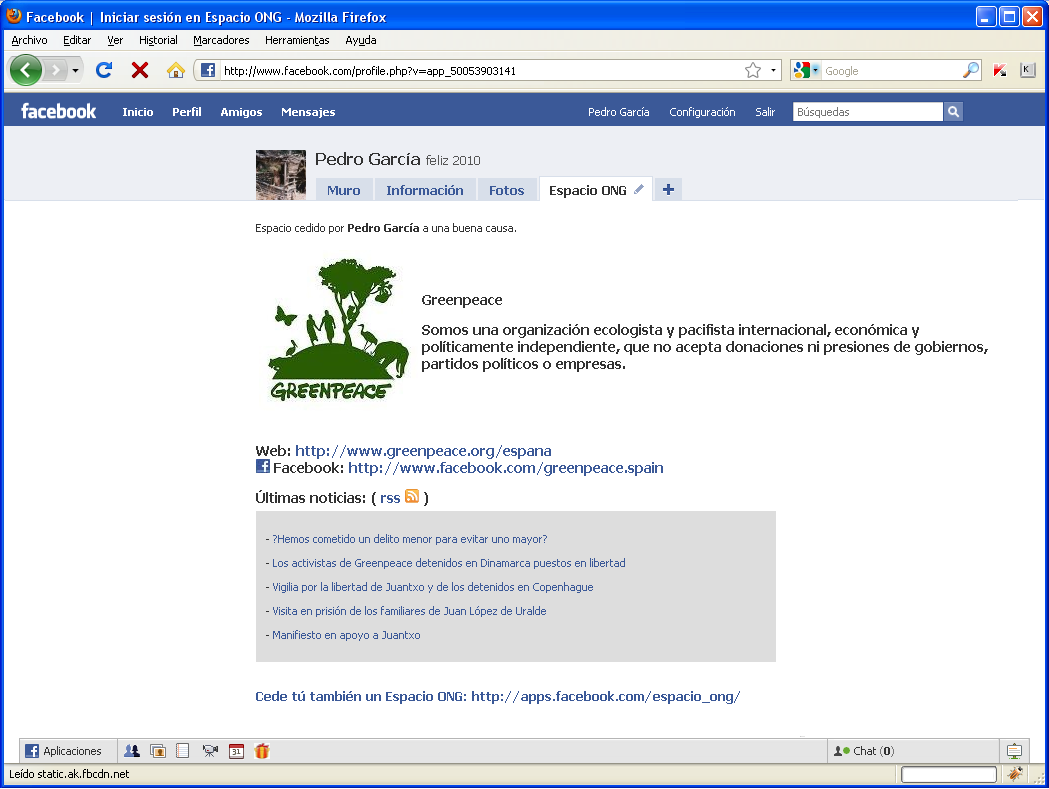
Task: Click the small Facebook icon beside Facebook link
Action: coord(263,466)
